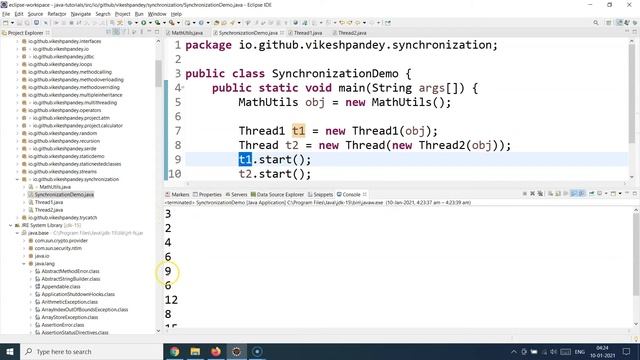Click the Windows Start button
The image size is (640, 360).
10,351
